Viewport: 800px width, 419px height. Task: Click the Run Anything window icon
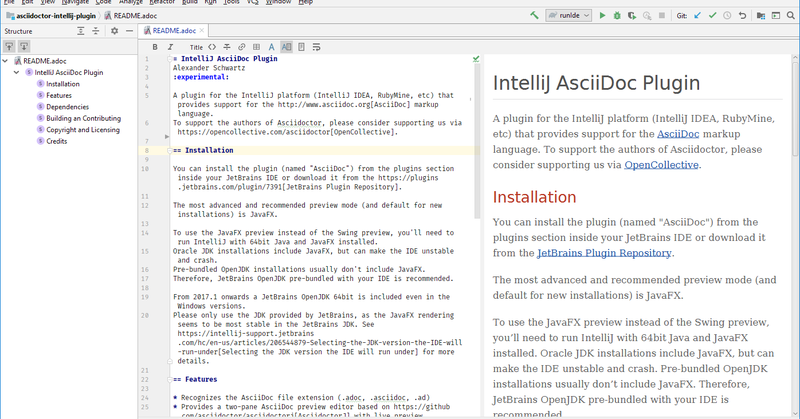click(776, 15)
